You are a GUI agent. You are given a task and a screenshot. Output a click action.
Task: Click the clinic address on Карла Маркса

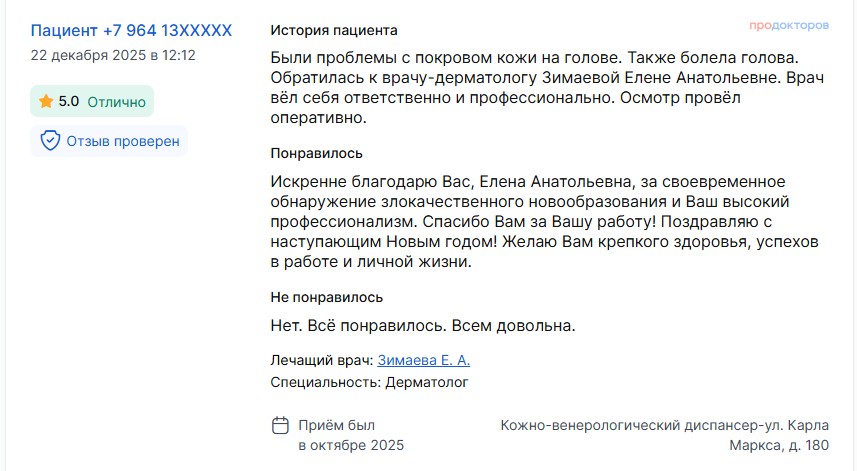[664, 435]
